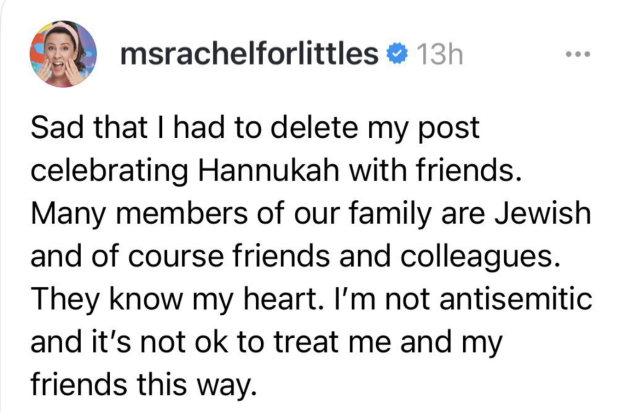Click the line 'They know my heart. I'm not antisemitic'
620x412 pixels.
312,299
